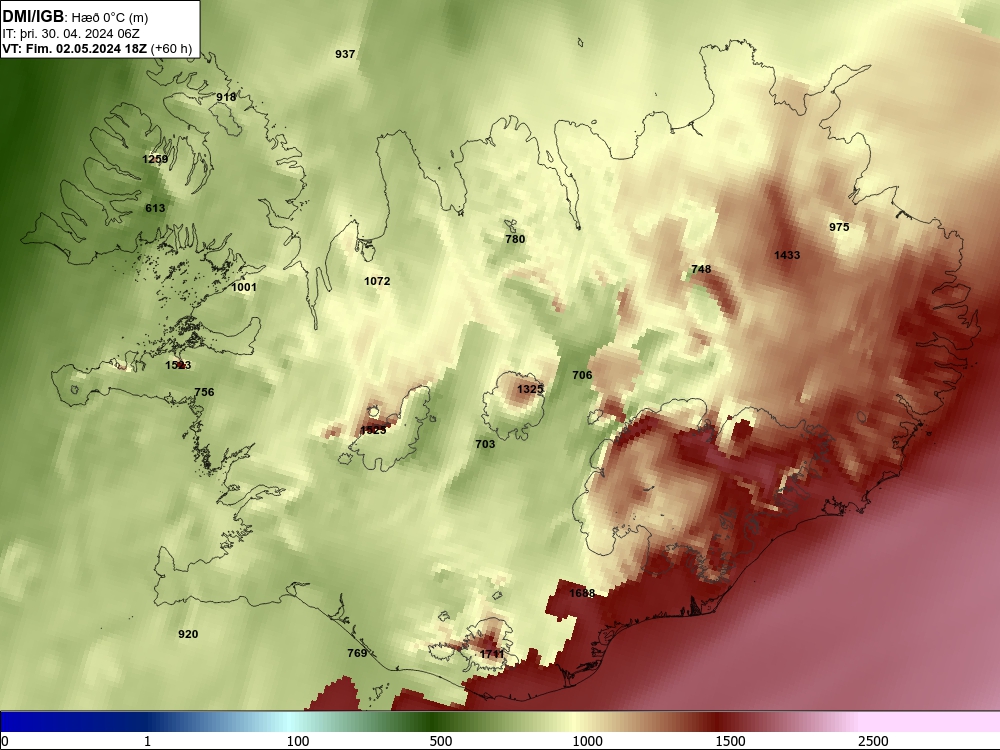
Task: Click the 748 value on the map
Action: click(x=701, y=269)
